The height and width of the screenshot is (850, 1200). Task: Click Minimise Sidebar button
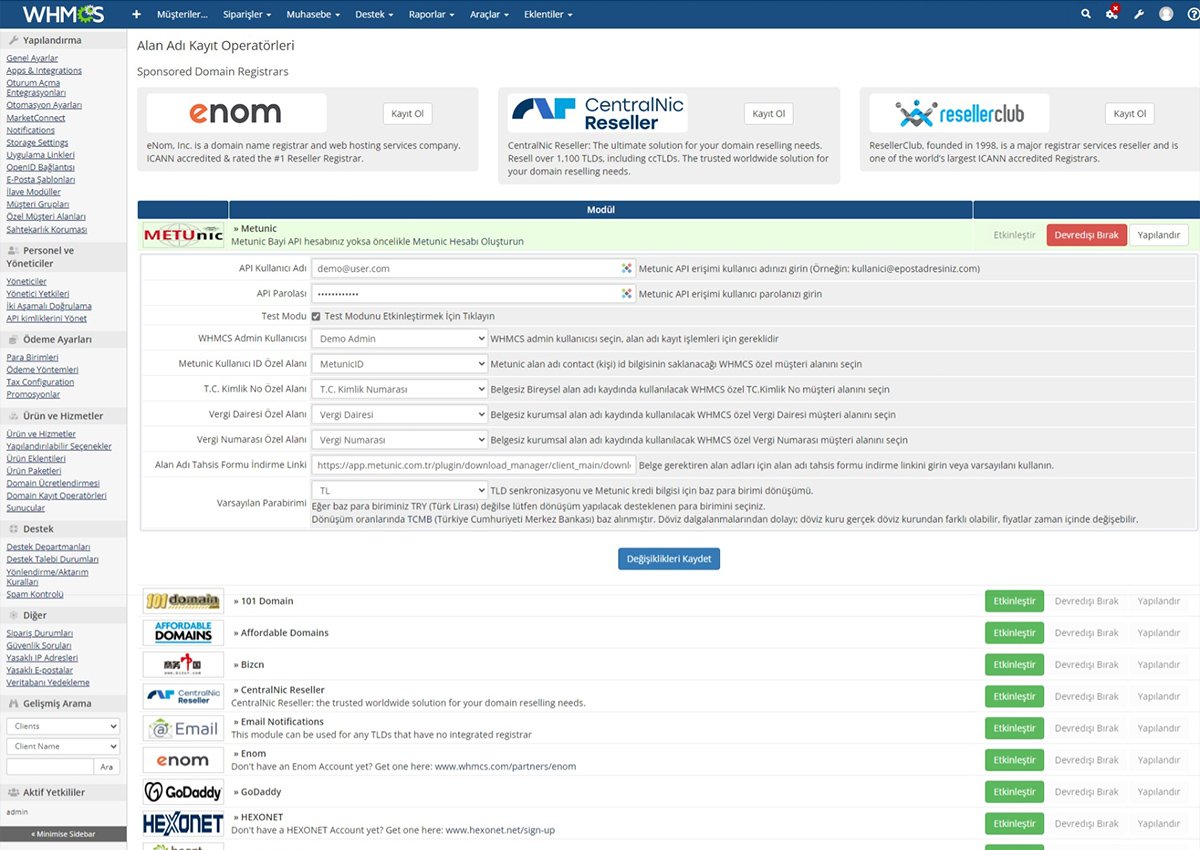click(x=63, y=833)
